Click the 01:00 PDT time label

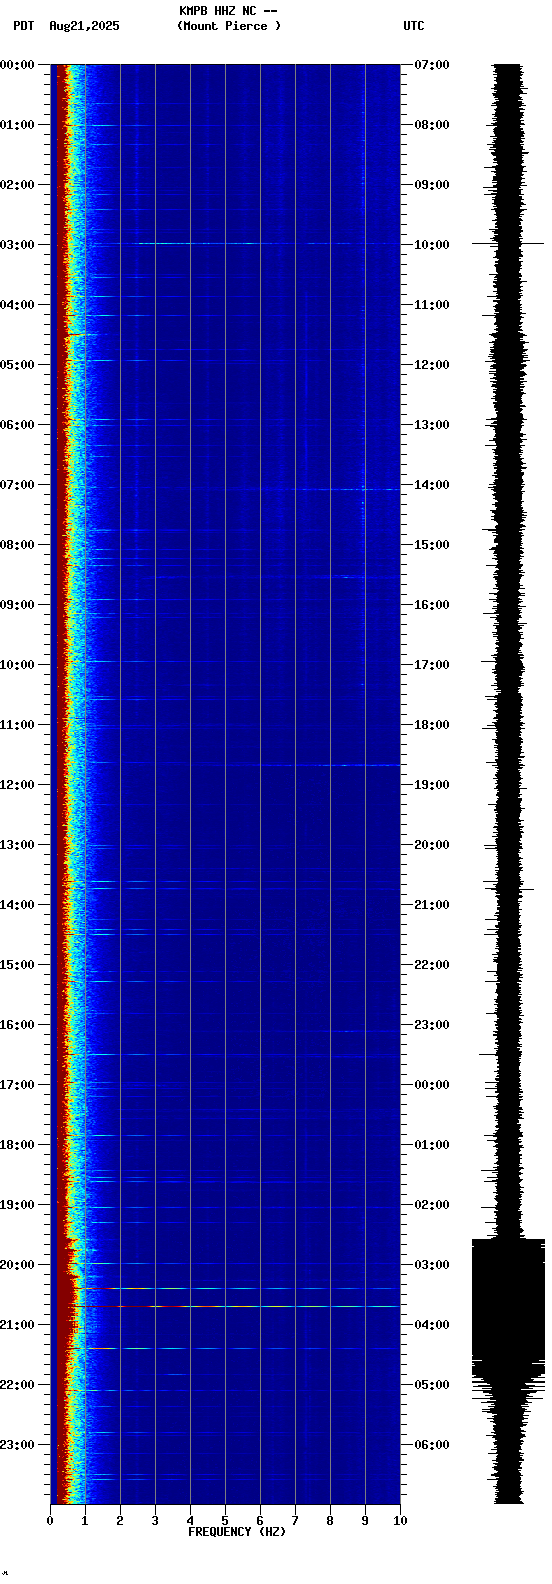coord(17,125)
